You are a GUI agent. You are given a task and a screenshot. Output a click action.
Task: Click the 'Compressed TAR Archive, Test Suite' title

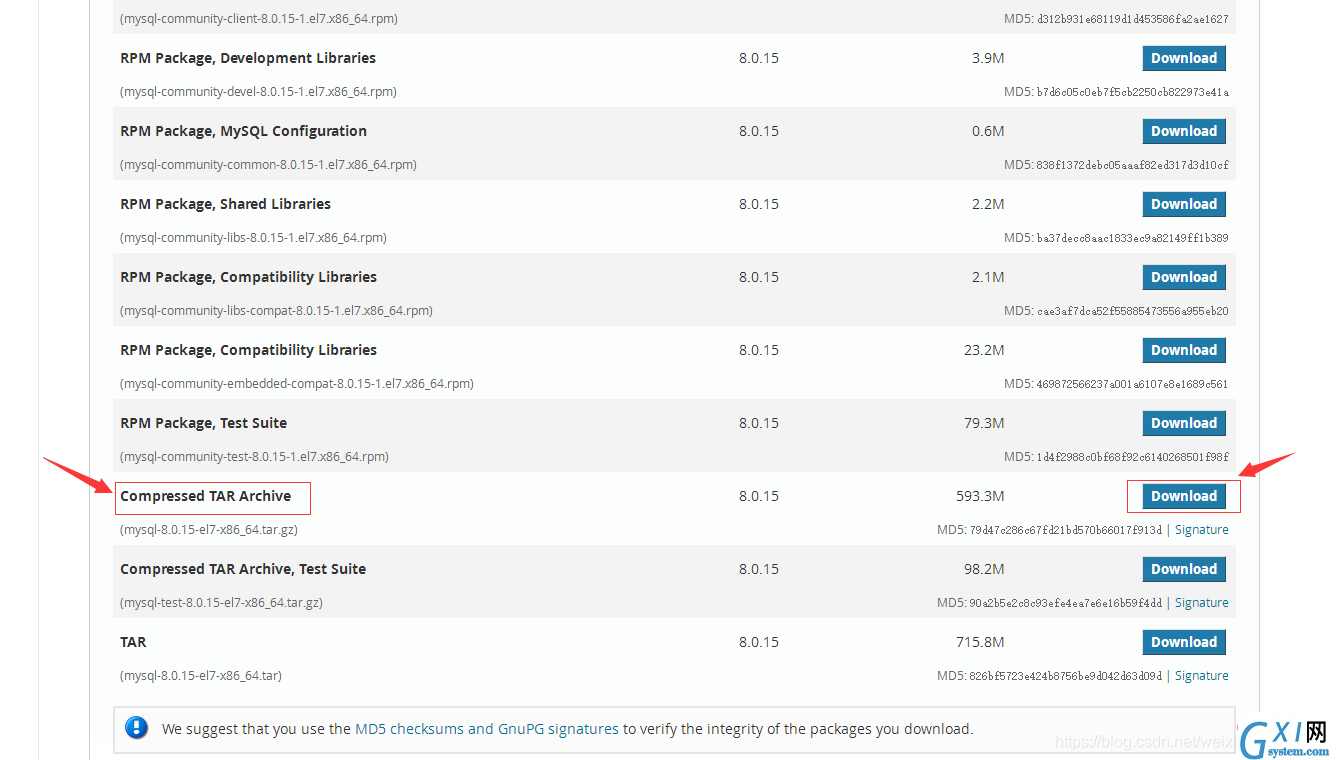(x=243, y=569)
